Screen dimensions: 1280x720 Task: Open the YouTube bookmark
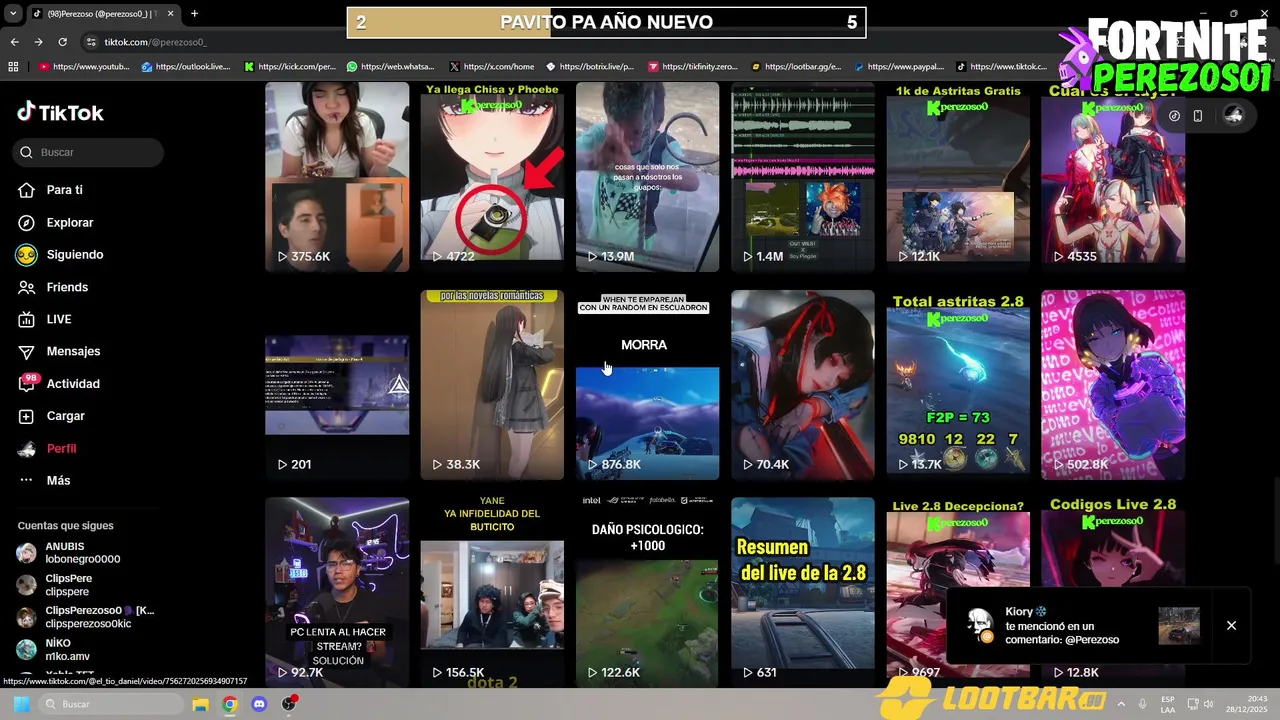point(84,67)
